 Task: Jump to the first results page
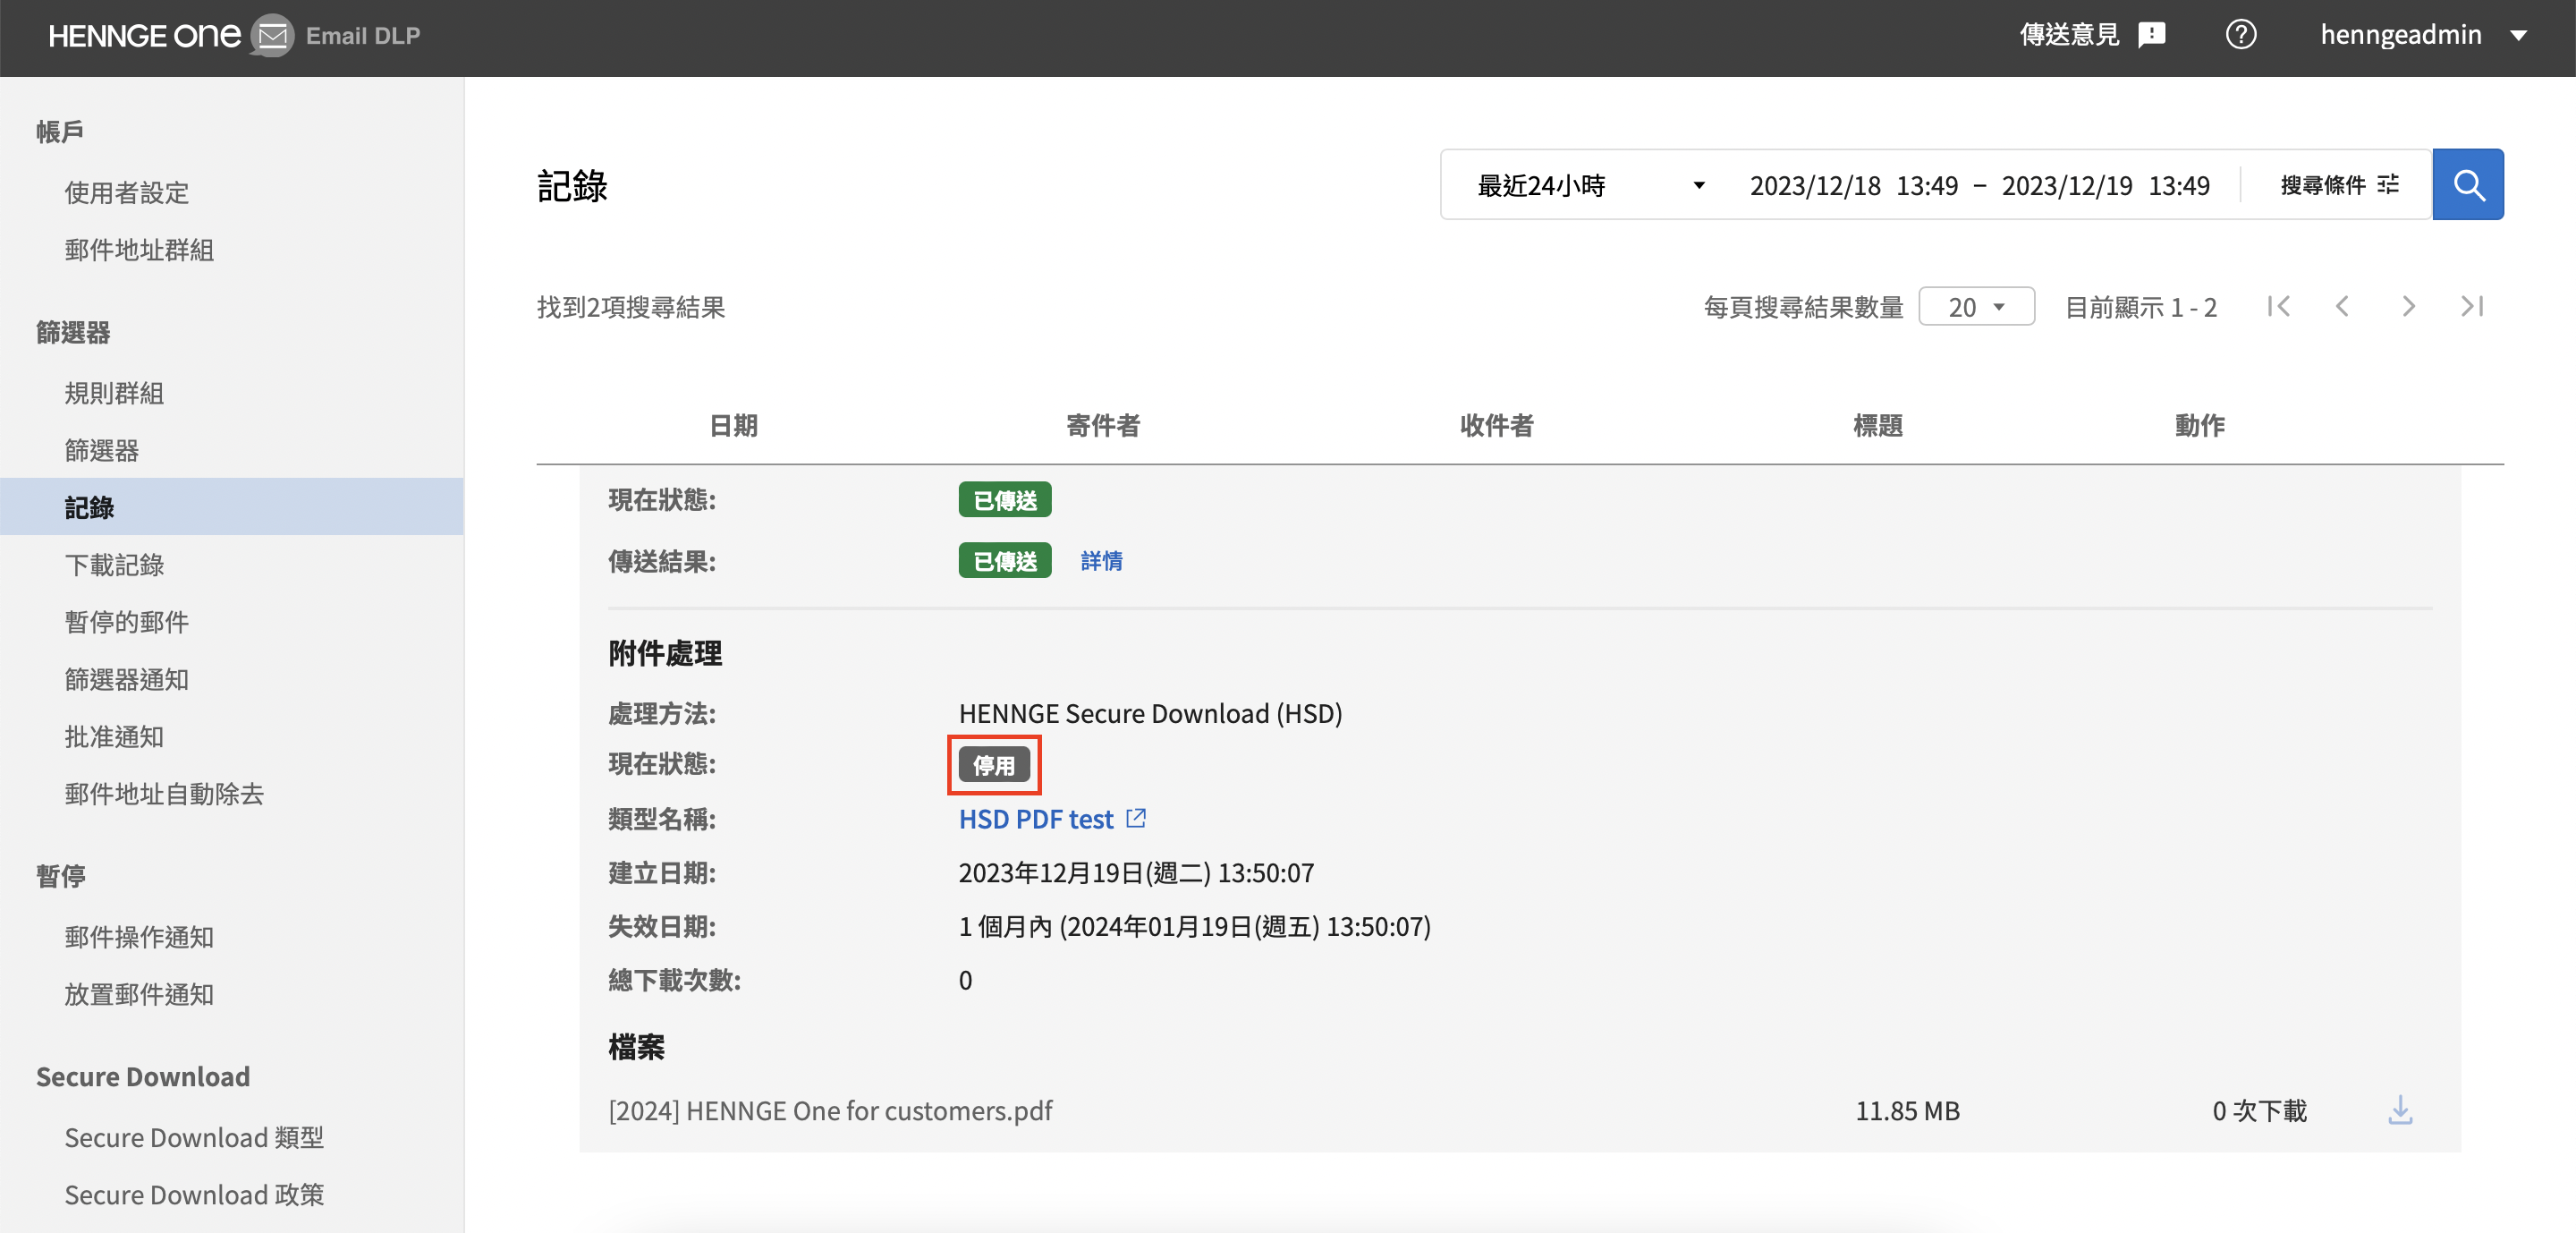[x=2278, y=306]
